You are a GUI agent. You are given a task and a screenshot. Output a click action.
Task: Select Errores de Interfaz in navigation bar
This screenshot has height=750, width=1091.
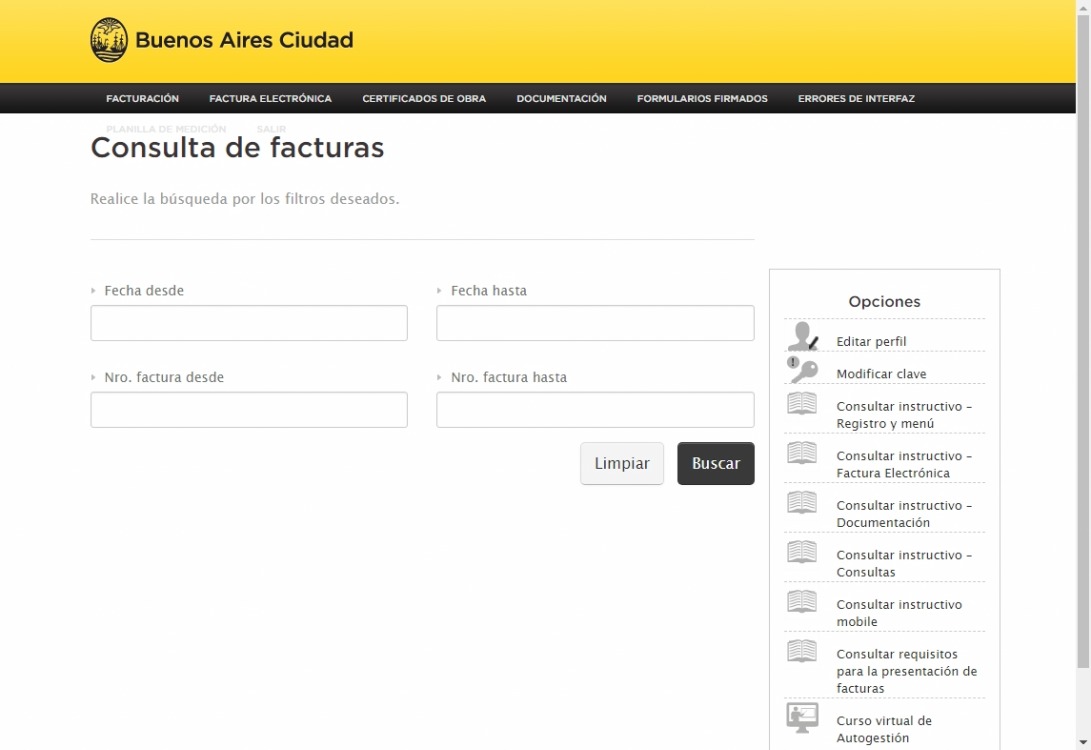[856, 99]
